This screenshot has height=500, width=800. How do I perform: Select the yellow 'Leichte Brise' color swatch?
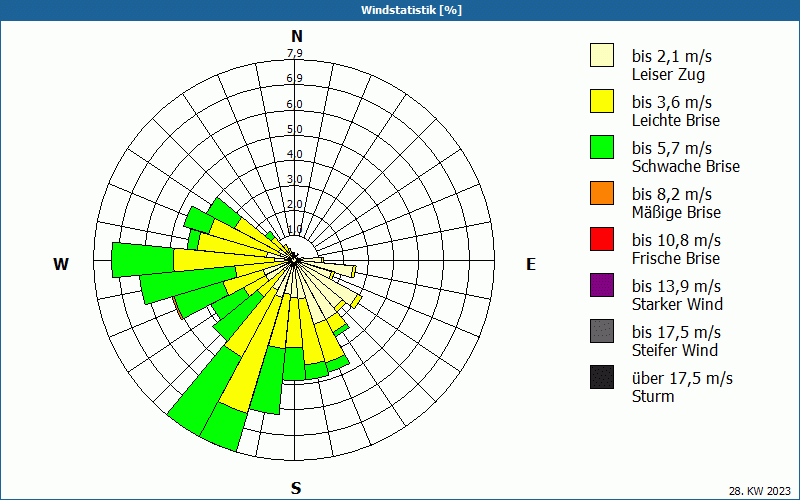click(x=601, y=101)
